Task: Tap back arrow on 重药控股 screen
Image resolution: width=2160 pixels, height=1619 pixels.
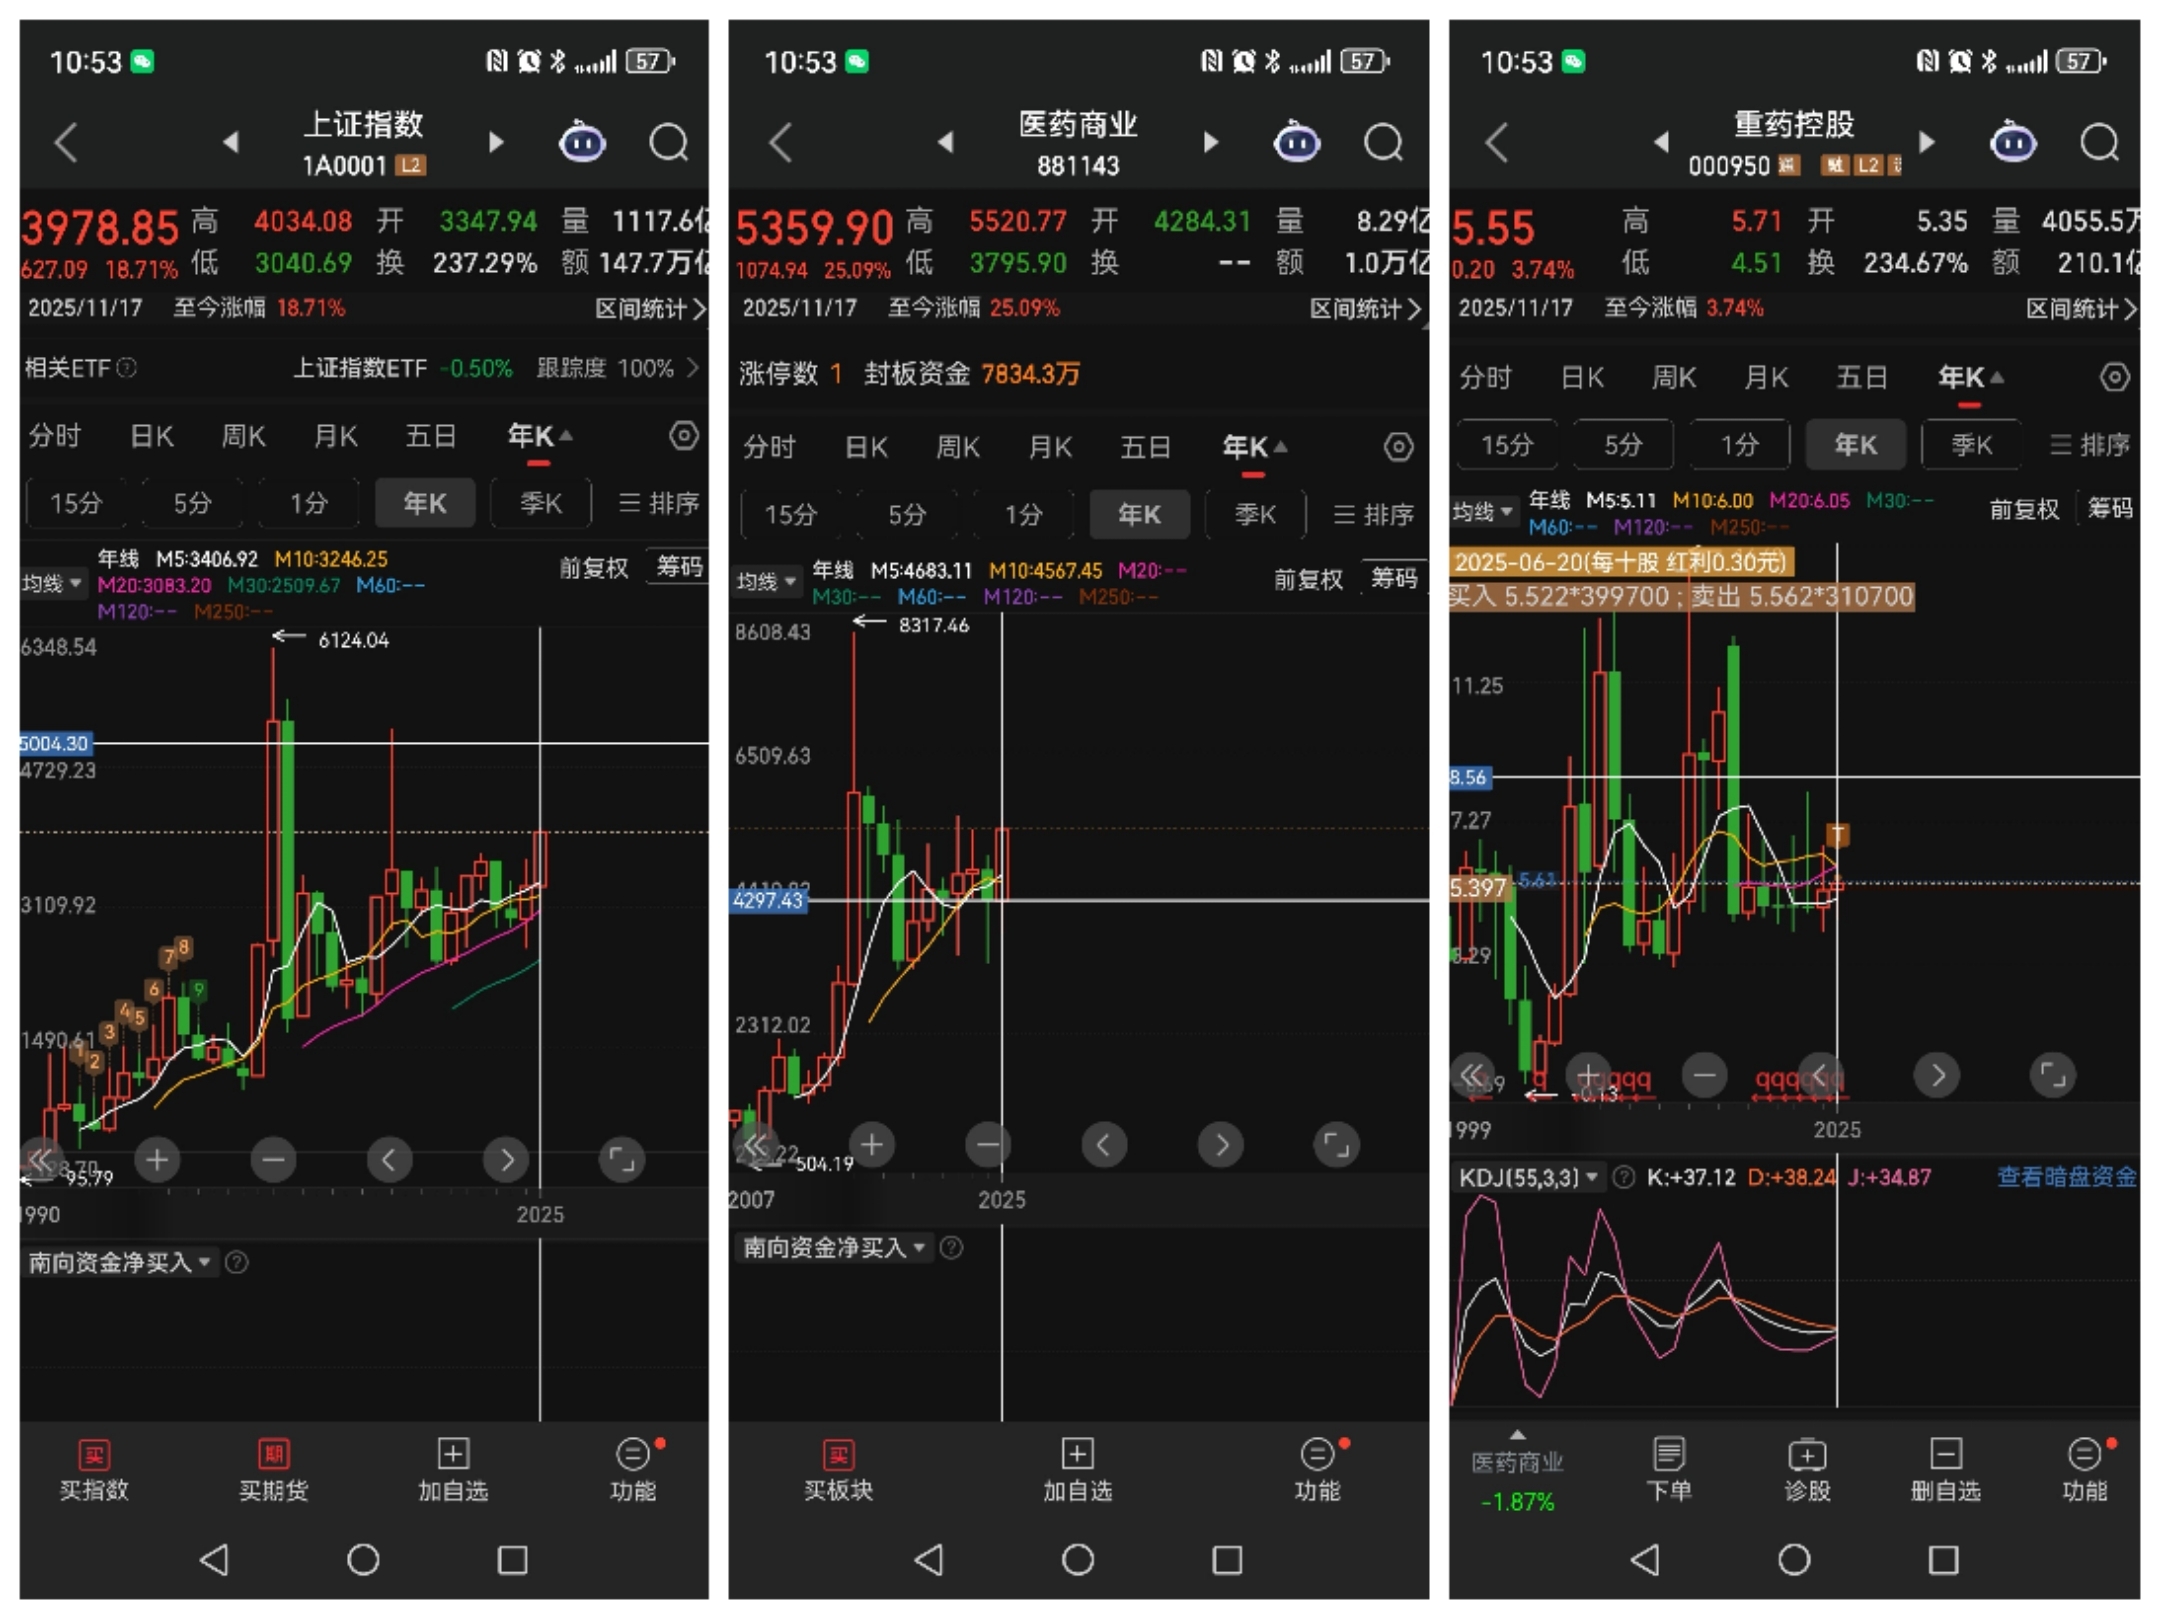Action: pyautogui.click(x=1496, y=142)
